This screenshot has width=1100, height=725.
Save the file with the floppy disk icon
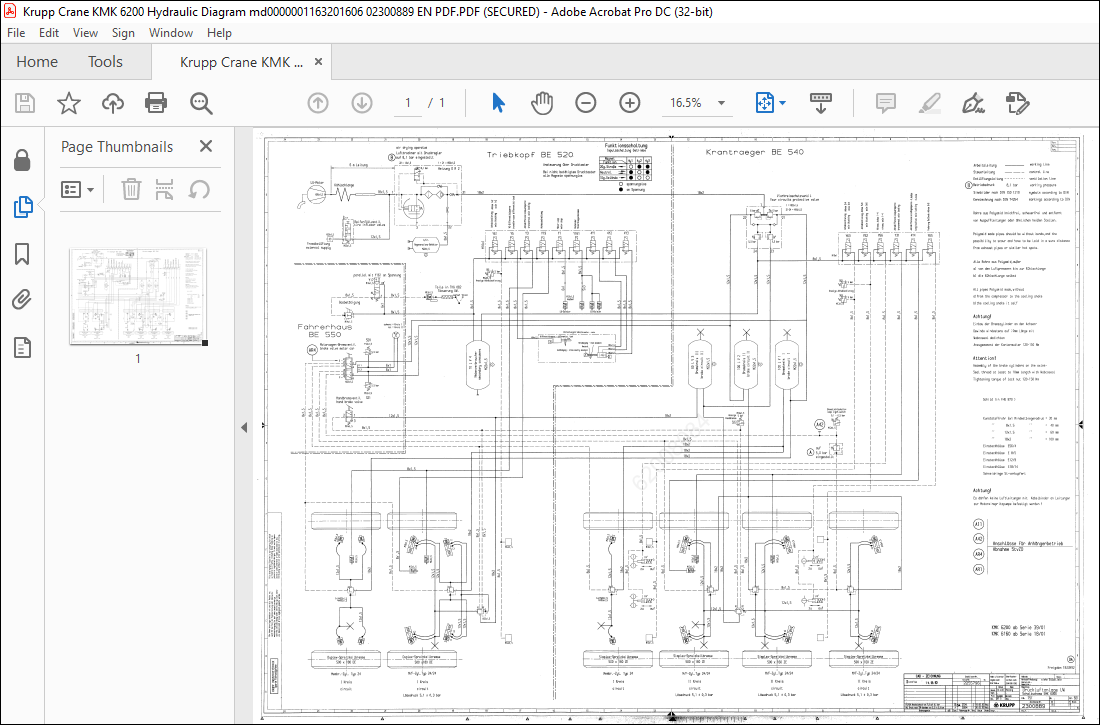tap(25, 103)
